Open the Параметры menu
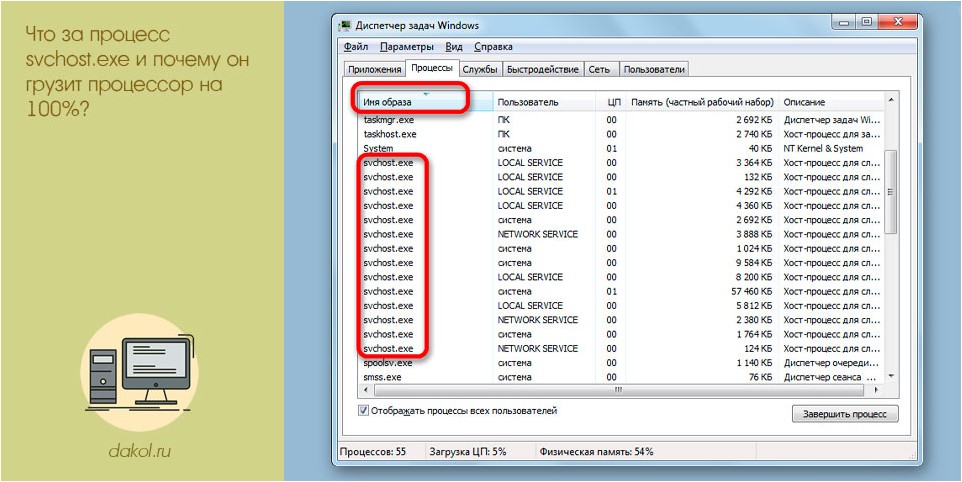Viewport: 962px width, 482px height. point(407,47)
